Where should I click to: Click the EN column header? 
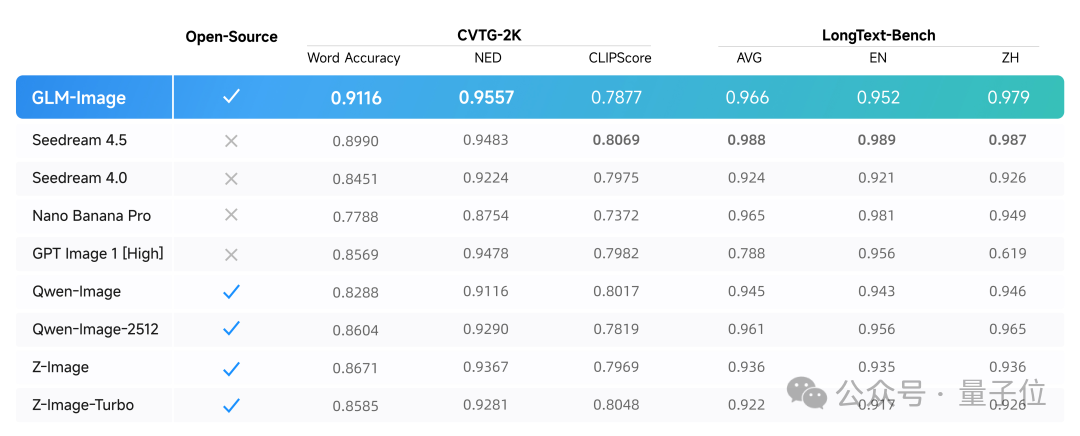click(878, 58)
